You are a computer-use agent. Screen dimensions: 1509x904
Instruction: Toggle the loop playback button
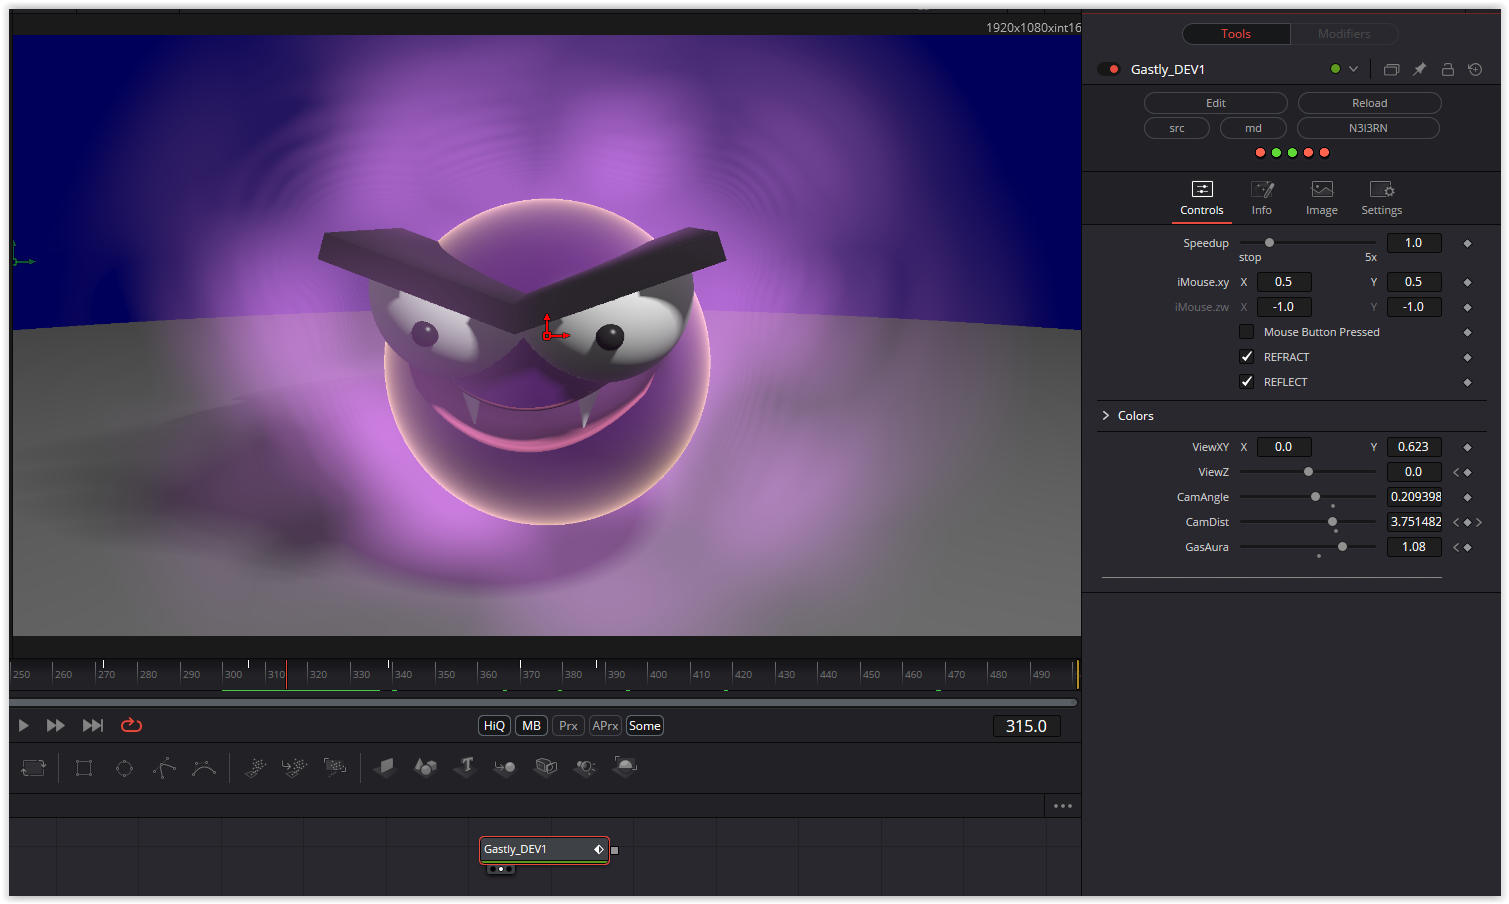[132, 725]
